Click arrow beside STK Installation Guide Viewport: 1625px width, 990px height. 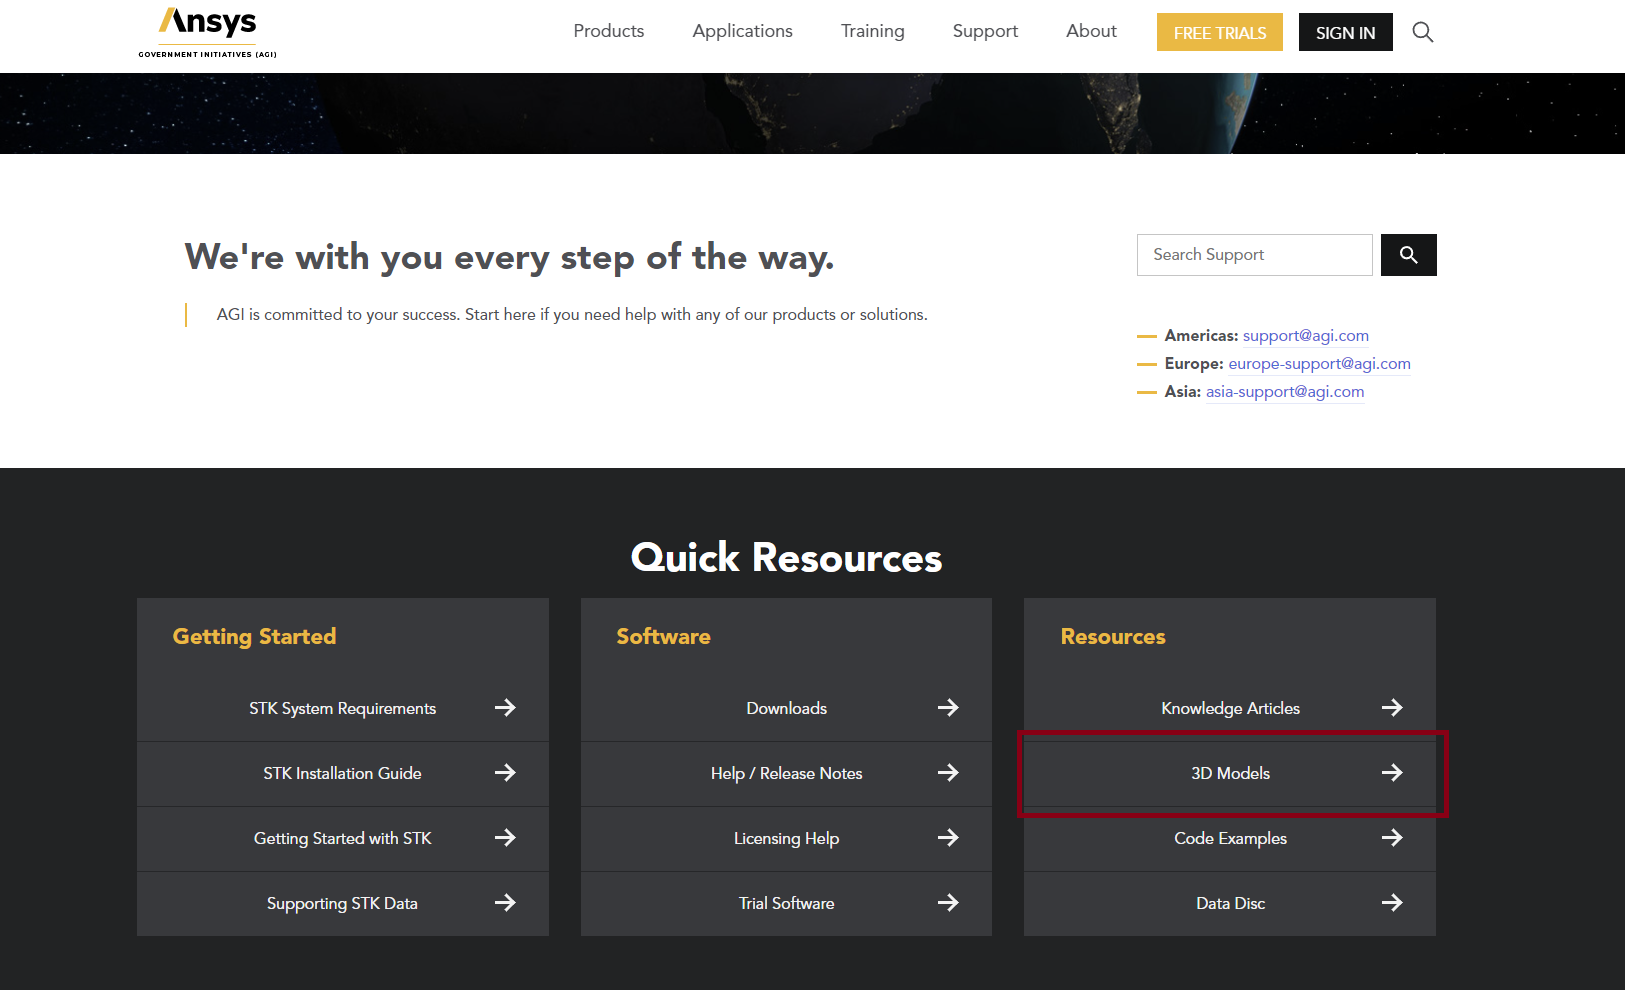505,773
